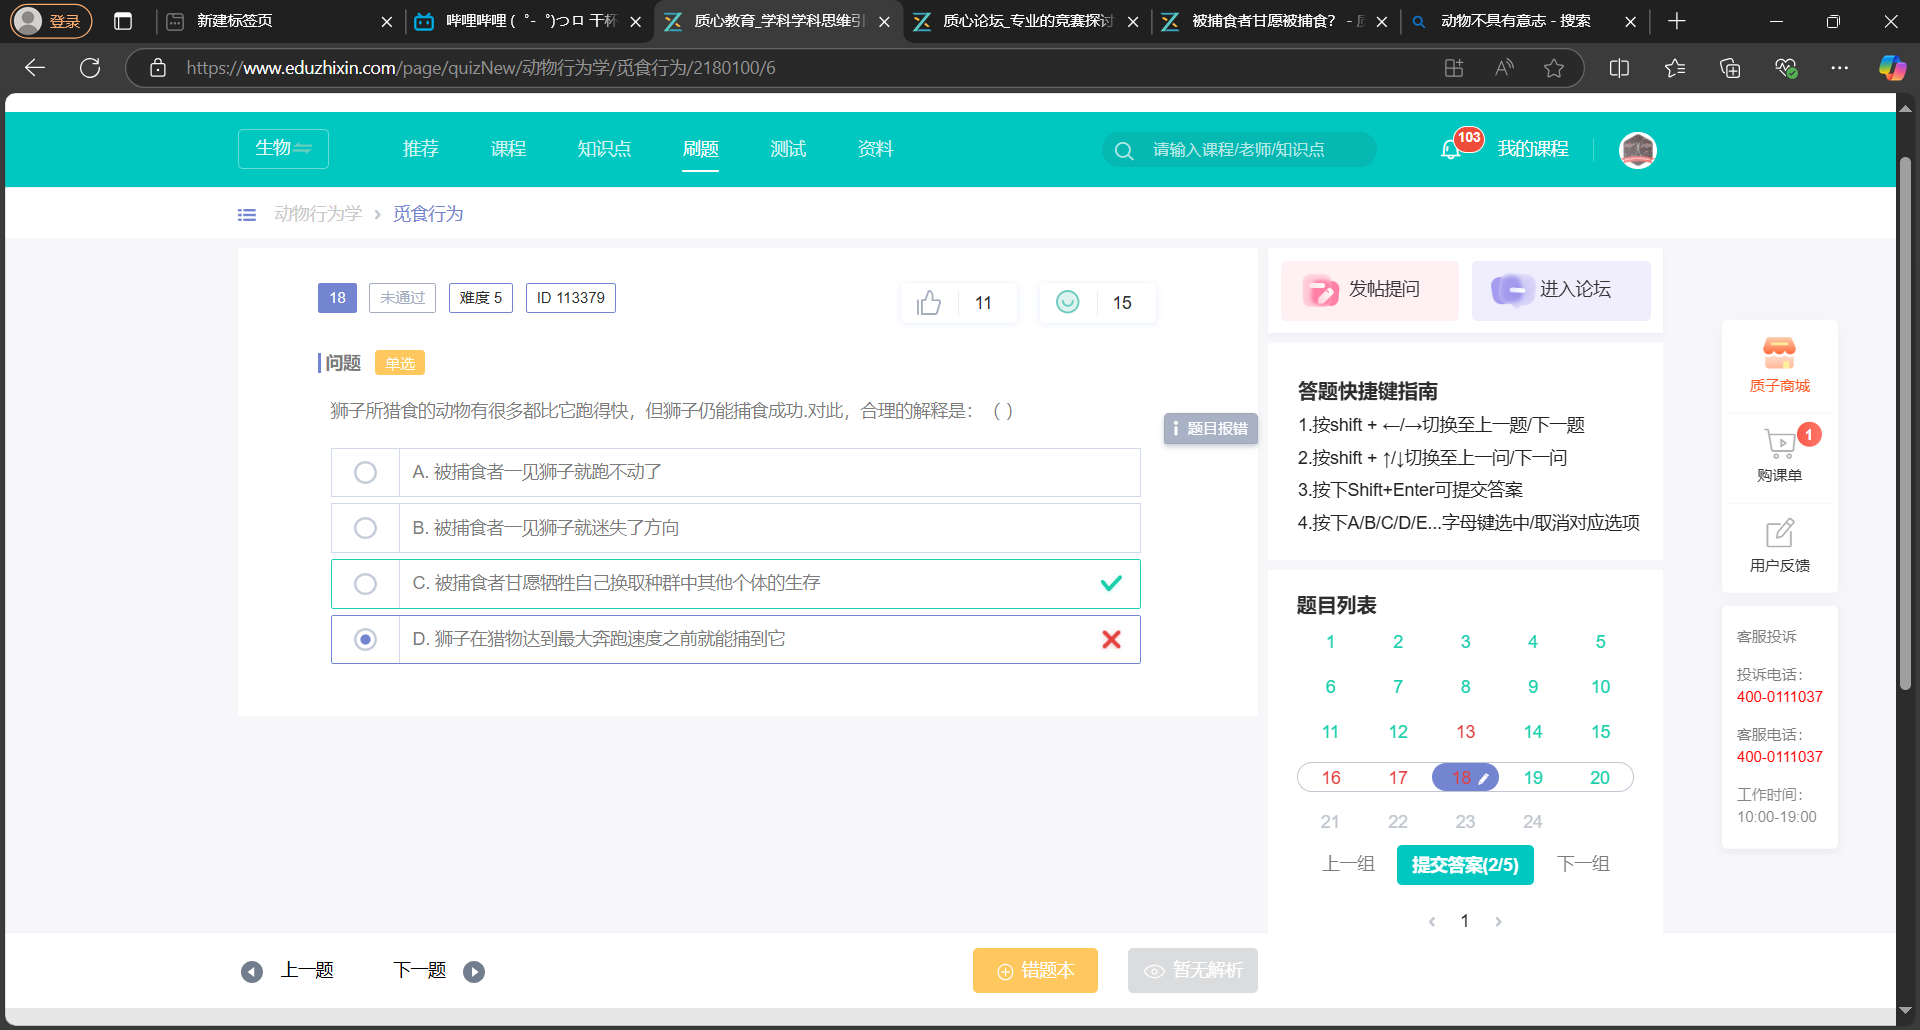
Task: Open the 生物 subject dropdown
Action: 283,149
